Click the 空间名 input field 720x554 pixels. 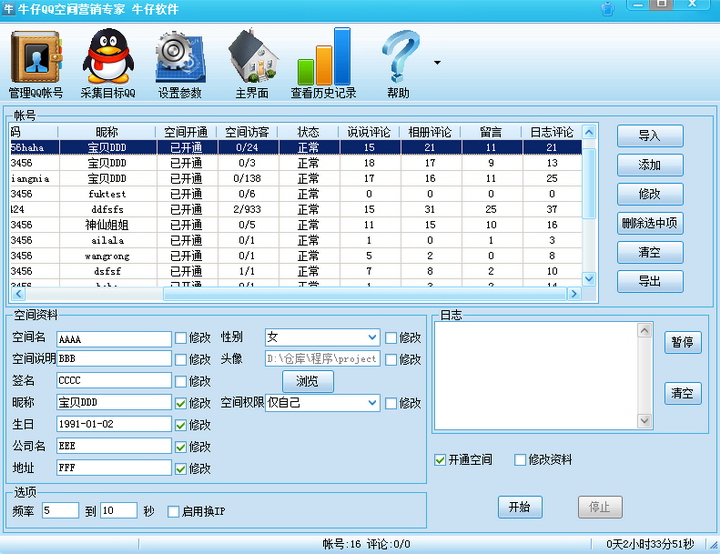tap(114, 339)
